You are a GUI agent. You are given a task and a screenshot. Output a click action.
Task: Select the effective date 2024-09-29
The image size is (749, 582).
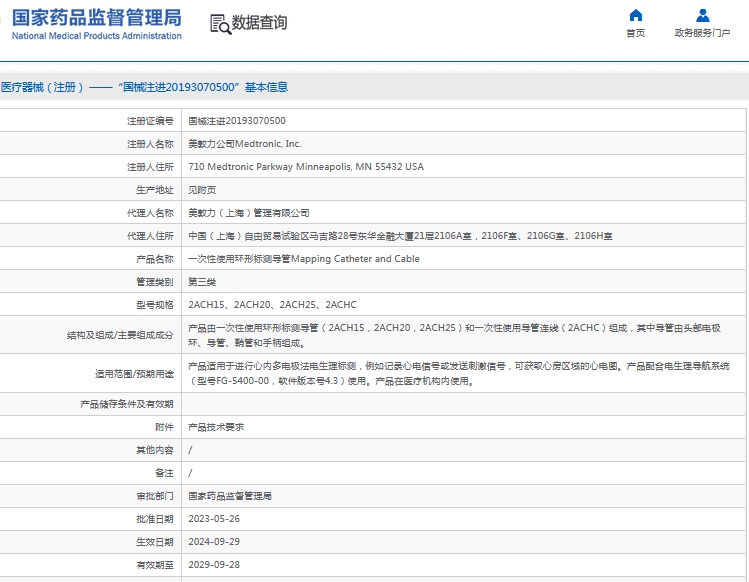(214, 542)
